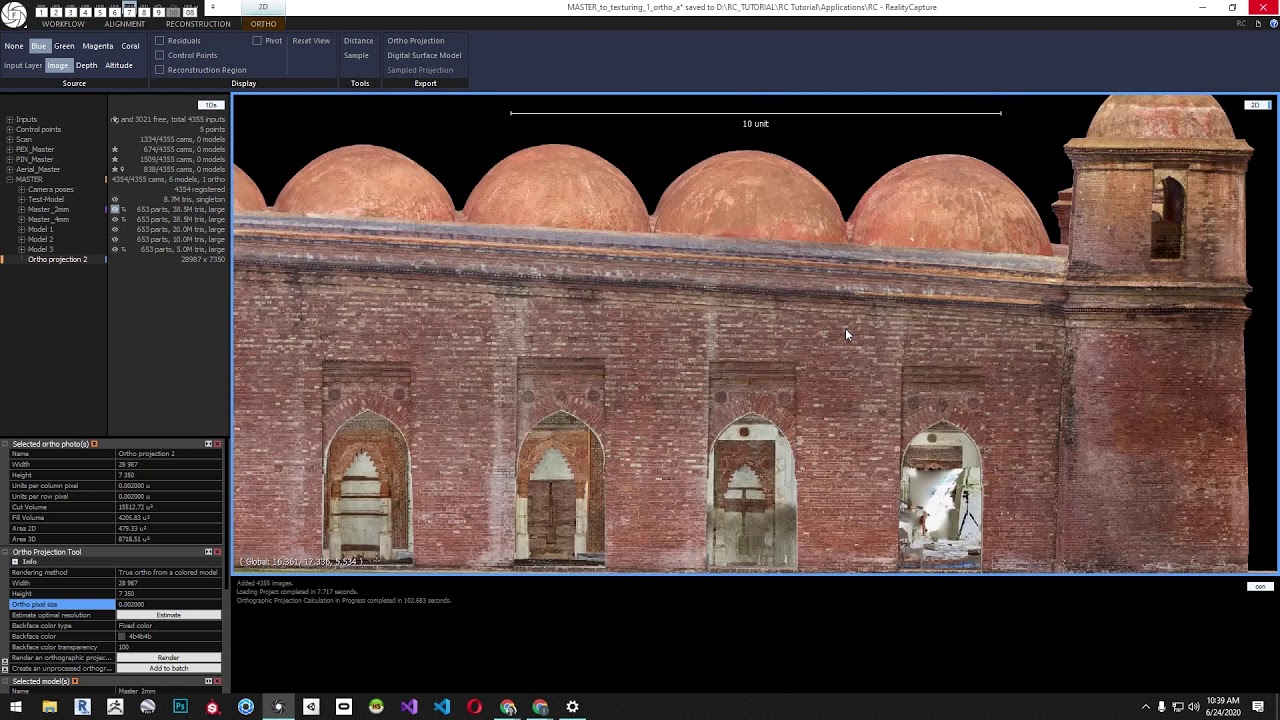Toggle visibility eye for Model 3
This screenshot has width=1280, height=720.
(x=114, y=249)
